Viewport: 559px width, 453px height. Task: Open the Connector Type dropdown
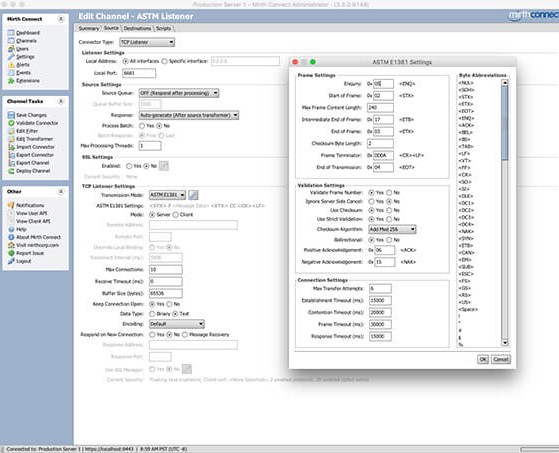147,42
